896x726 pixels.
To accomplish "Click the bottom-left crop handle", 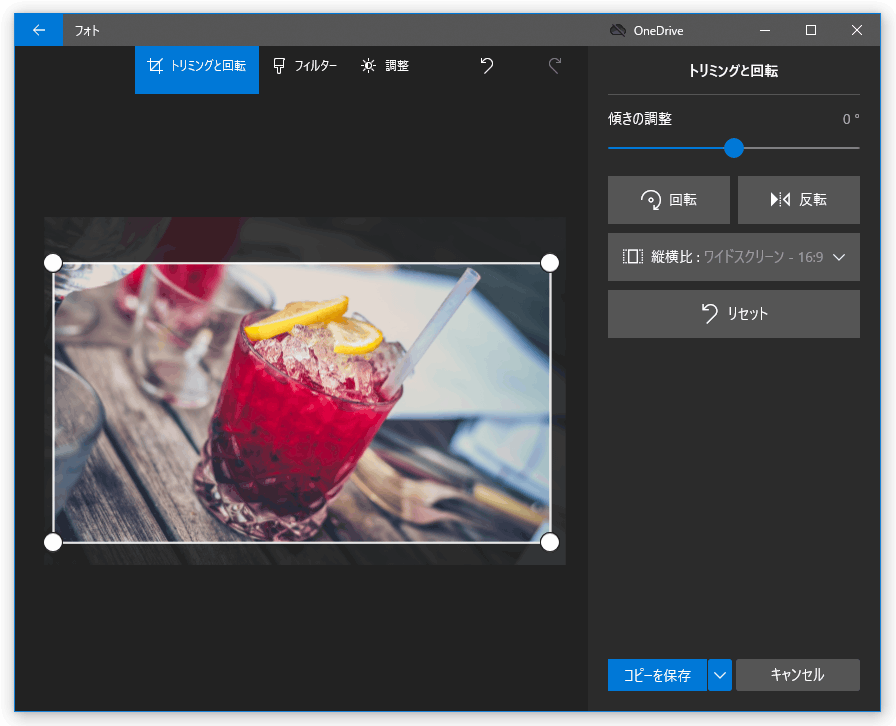I will pyautogui.click(x=53, y=542).
